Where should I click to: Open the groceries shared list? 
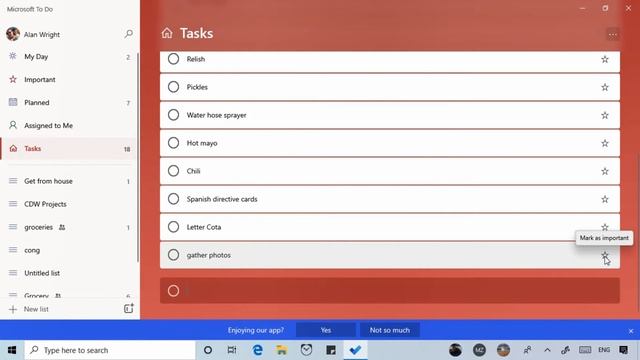pos(69,227)
